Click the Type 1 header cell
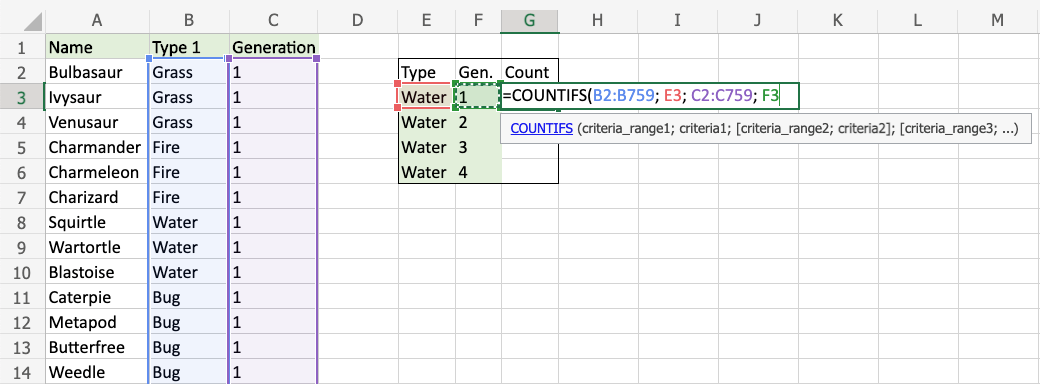Image resolution: width=1040 pixels, height=384 pixels. [x=189, y=47]
